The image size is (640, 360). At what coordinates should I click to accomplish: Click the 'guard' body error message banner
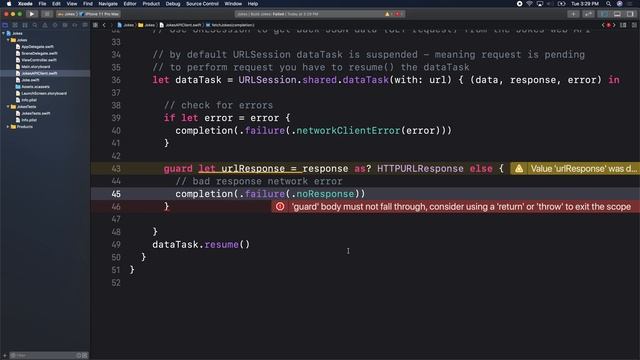(x=456, y=207)
